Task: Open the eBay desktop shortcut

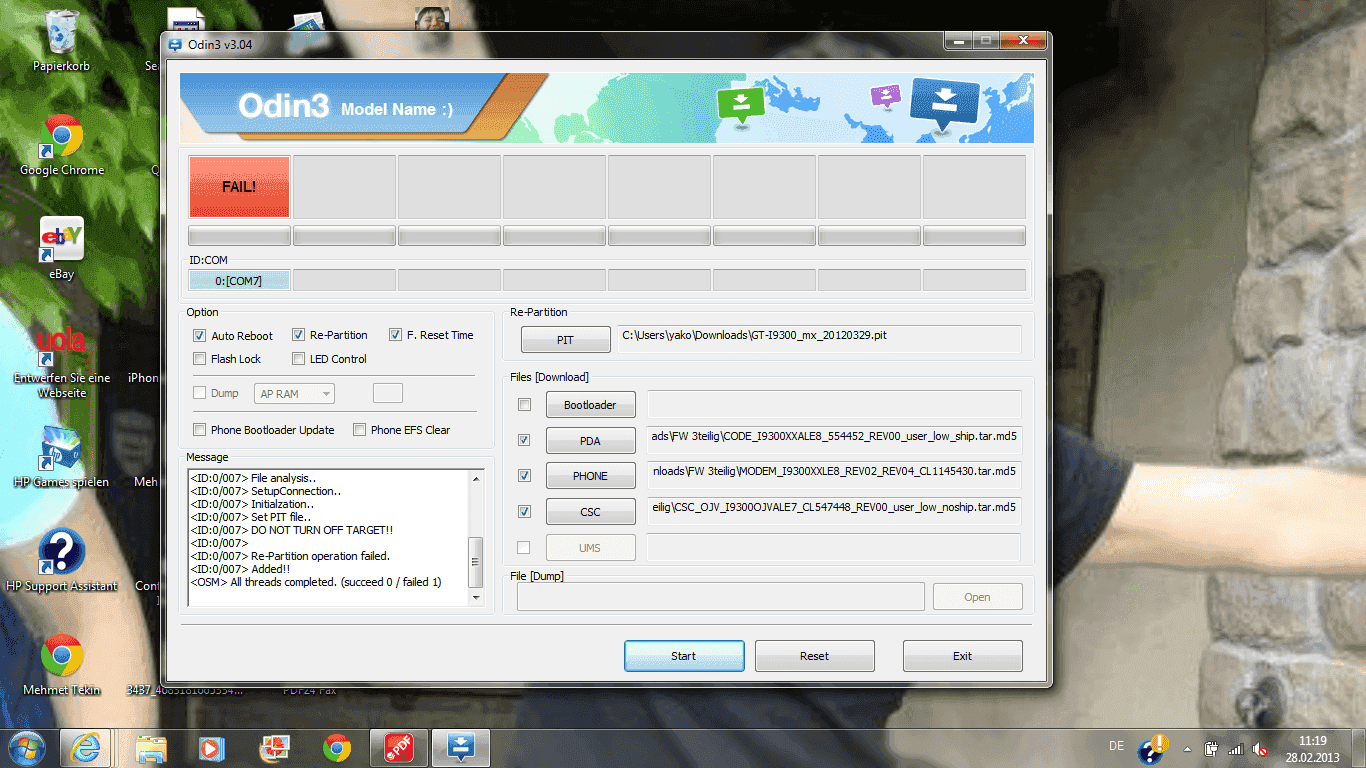Action: tap(61, 248)
